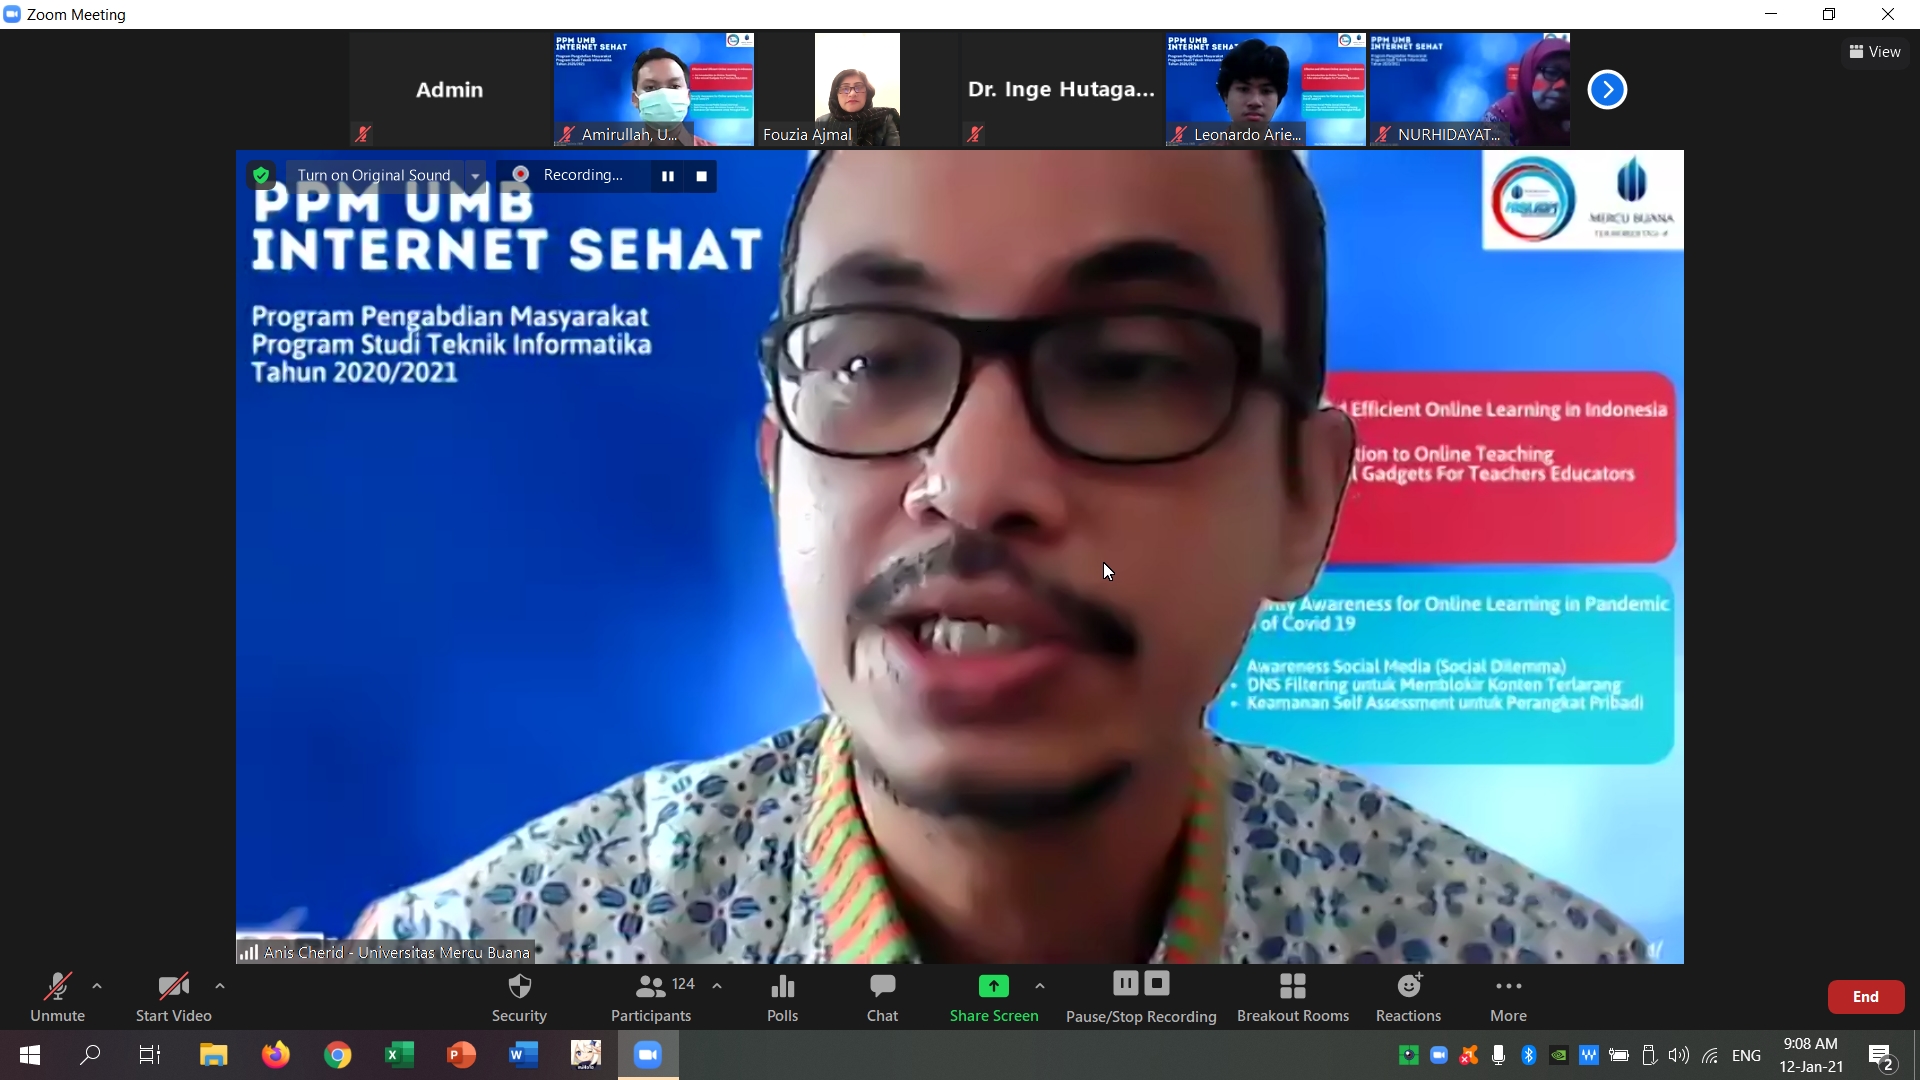Open the Waves audio tray icon
Screen dimensions: 1920x1080
coord(1588,1055)
